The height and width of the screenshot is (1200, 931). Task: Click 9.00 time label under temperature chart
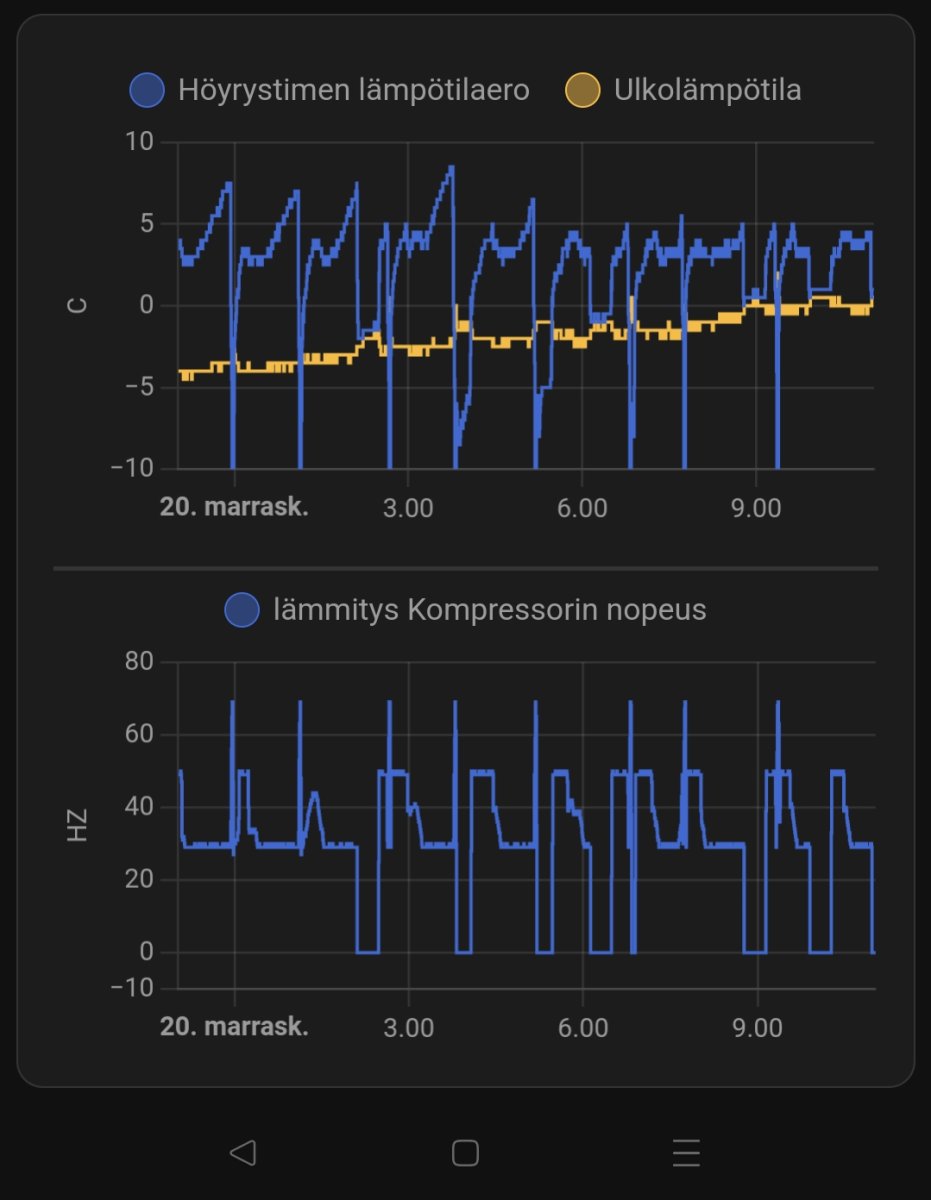pos(756,507)
